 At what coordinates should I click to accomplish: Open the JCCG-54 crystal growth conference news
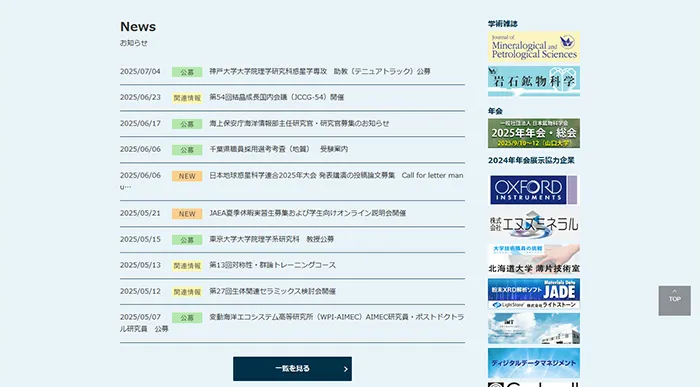point(276,97)
